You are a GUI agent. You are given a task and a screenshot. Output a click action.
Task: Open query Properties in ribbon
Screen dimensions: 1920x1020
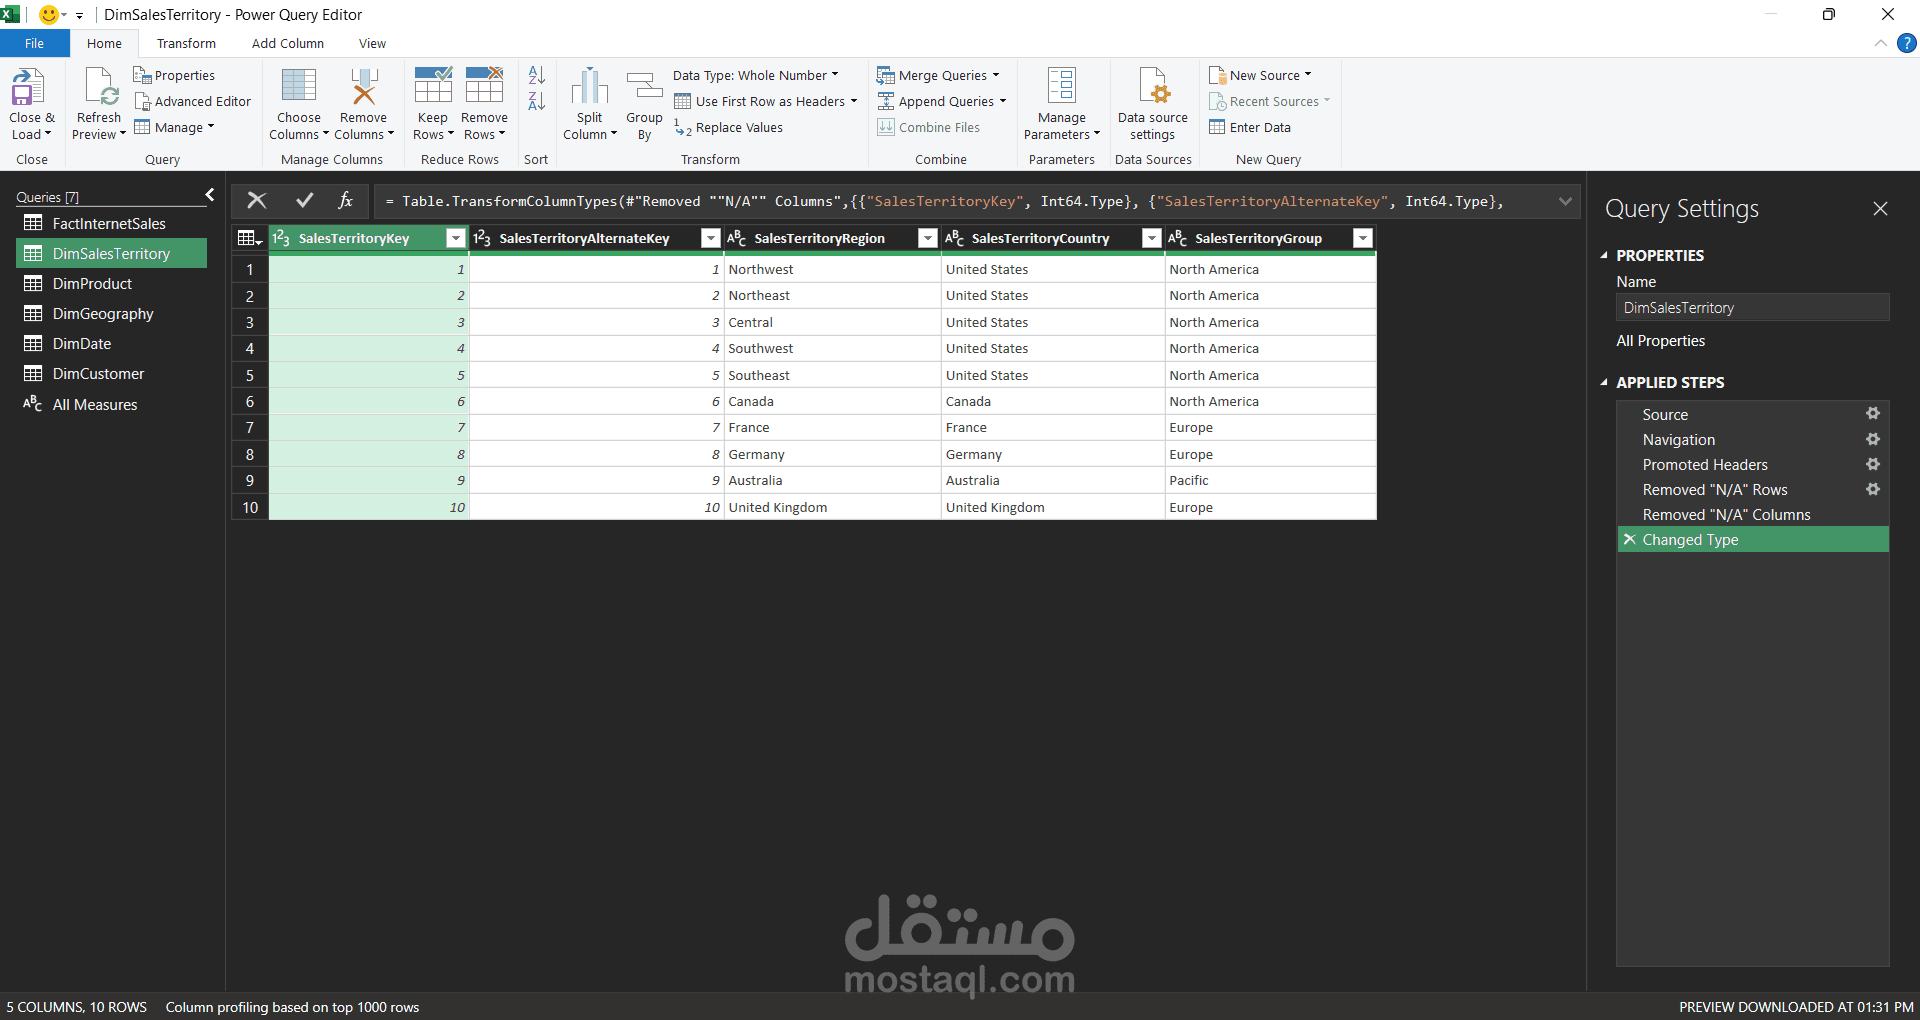pos(174,75)
